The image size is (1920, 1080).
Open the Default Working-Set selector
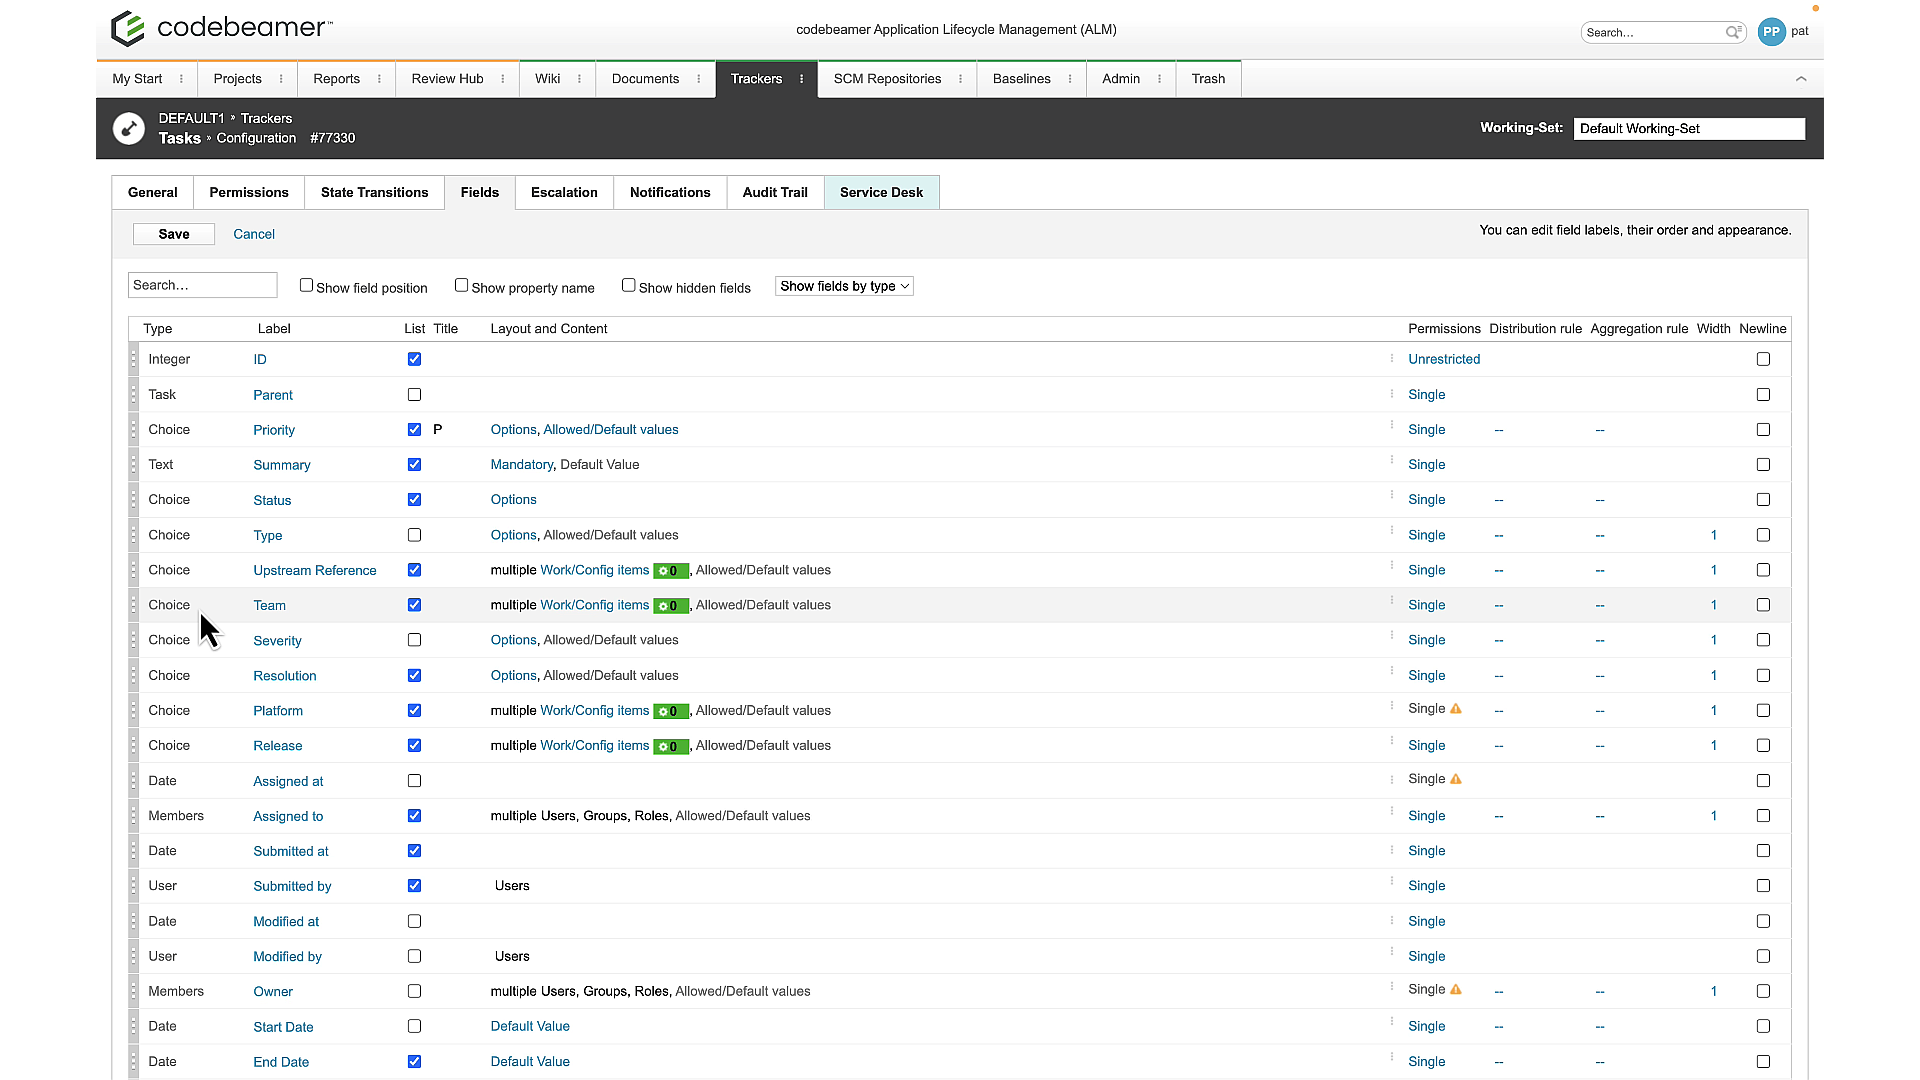click(x=1689, y=128)
